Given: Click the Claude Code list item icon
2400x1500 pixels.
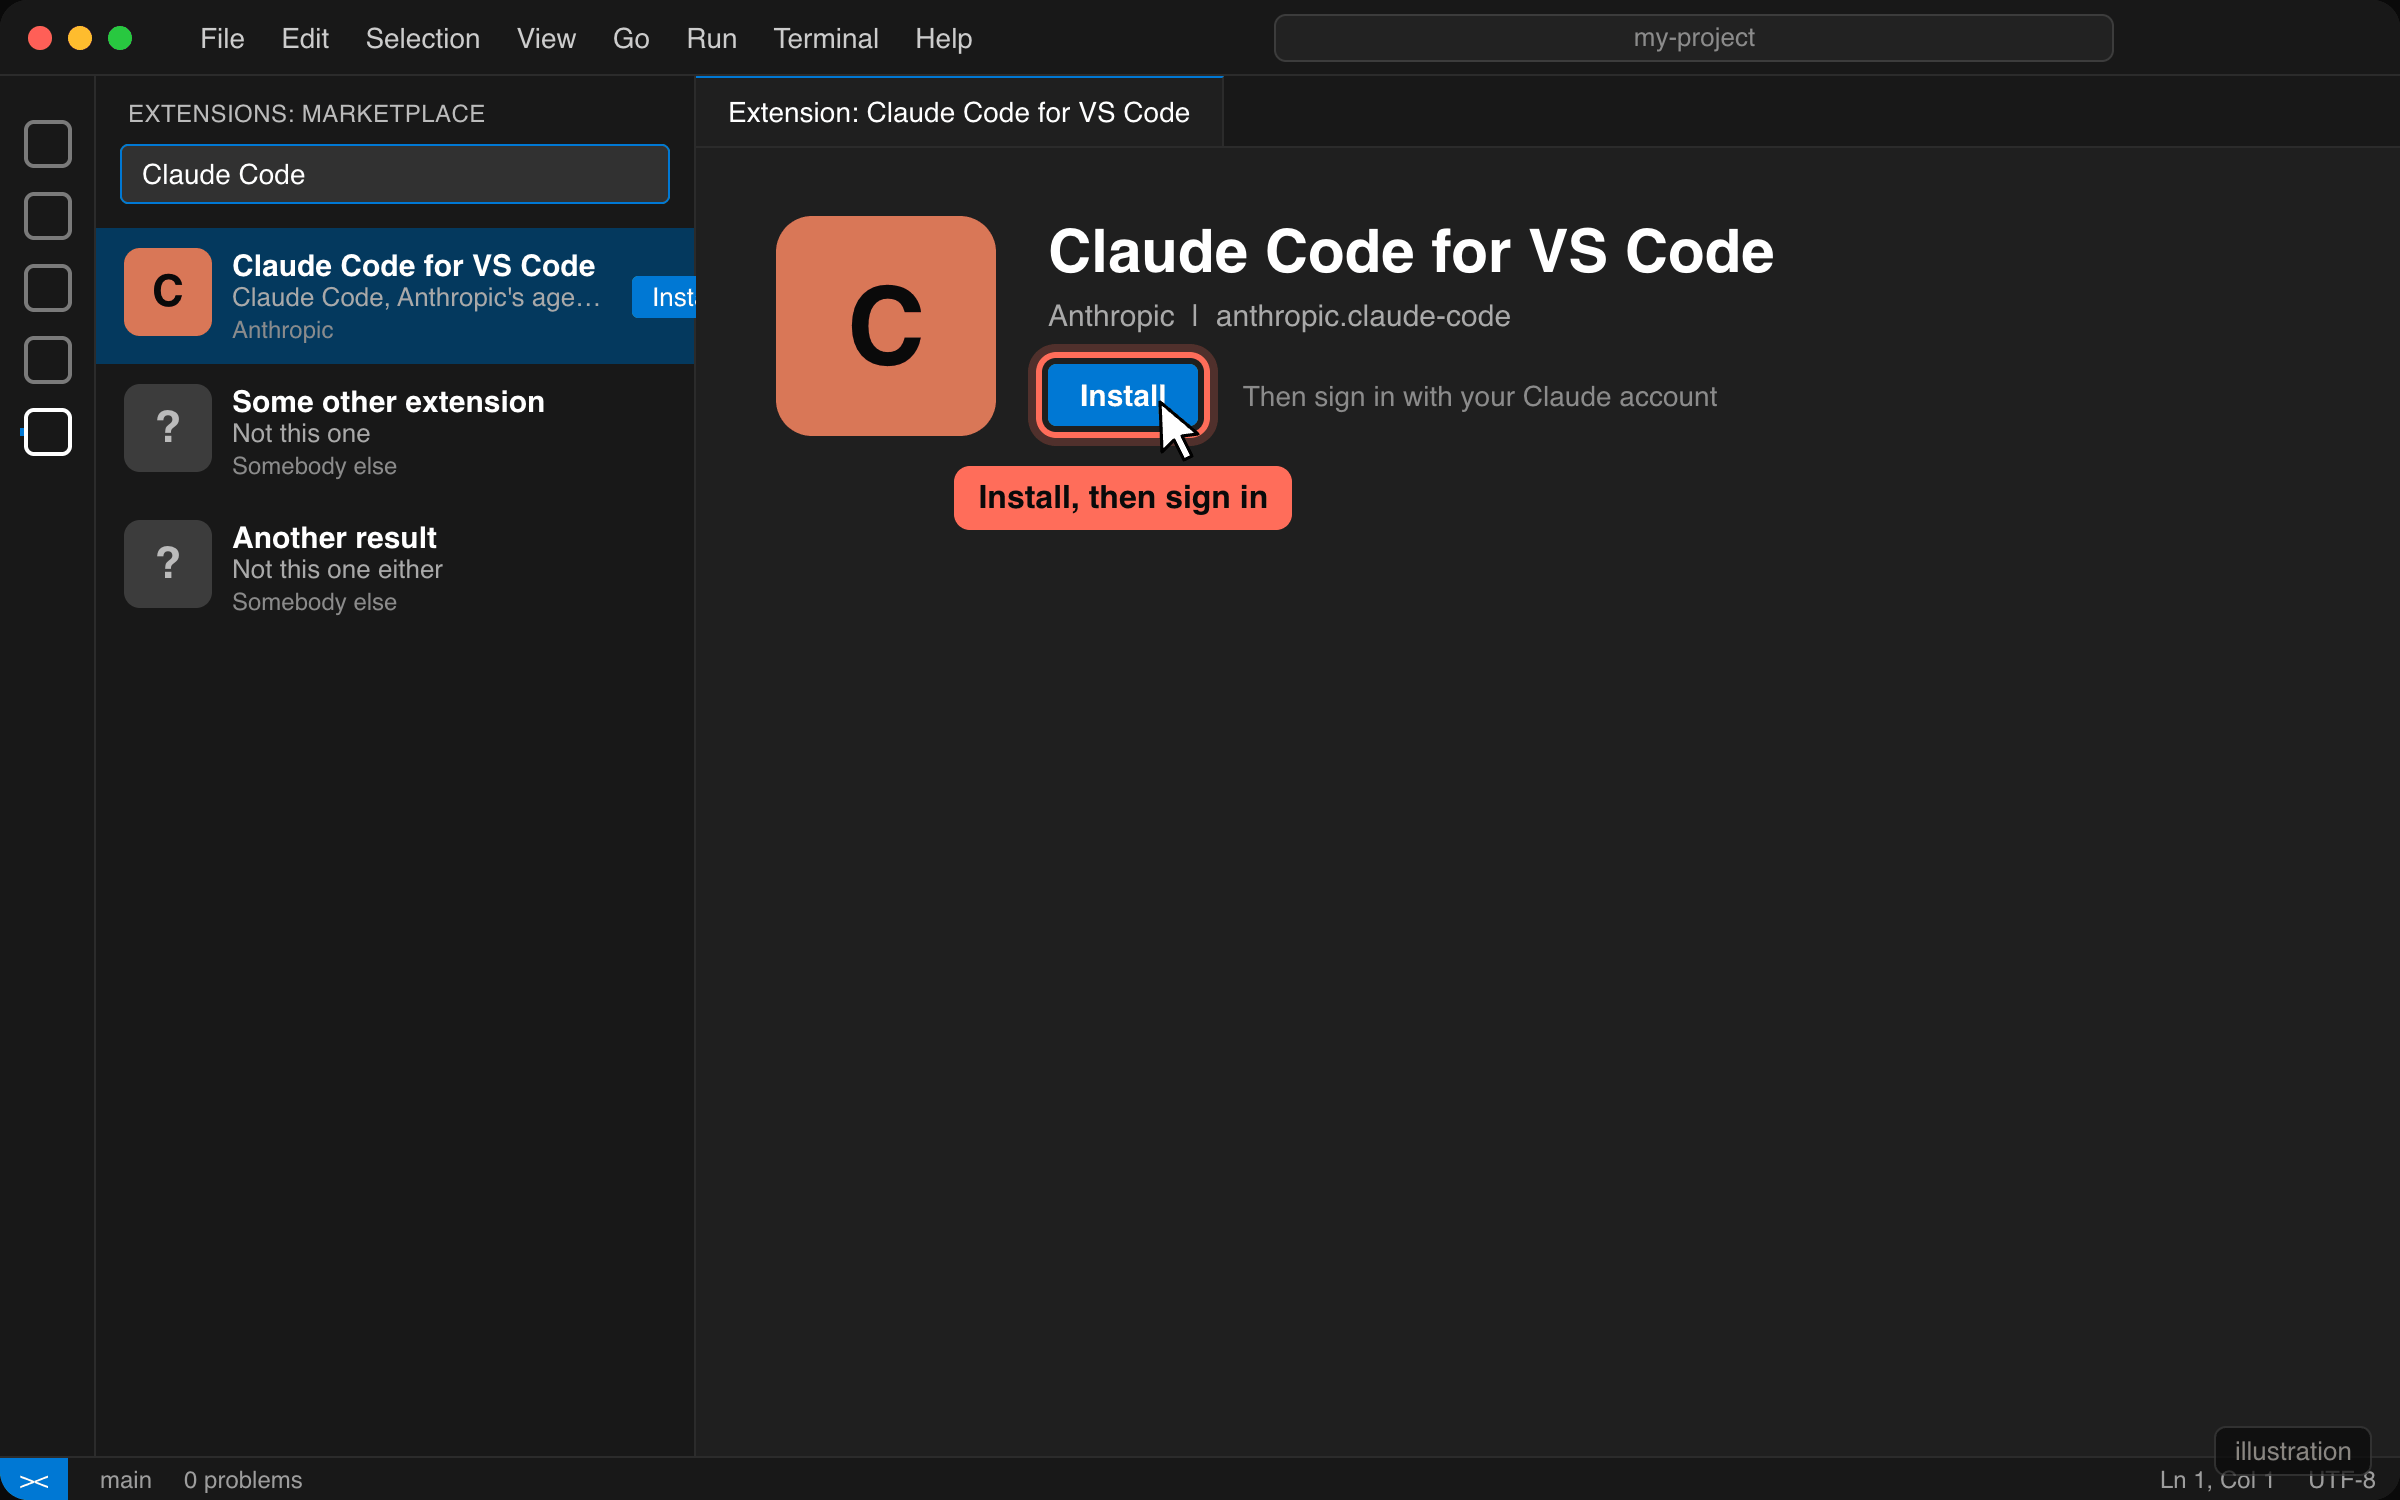Looking at the screenshot, I should point(168,292).
